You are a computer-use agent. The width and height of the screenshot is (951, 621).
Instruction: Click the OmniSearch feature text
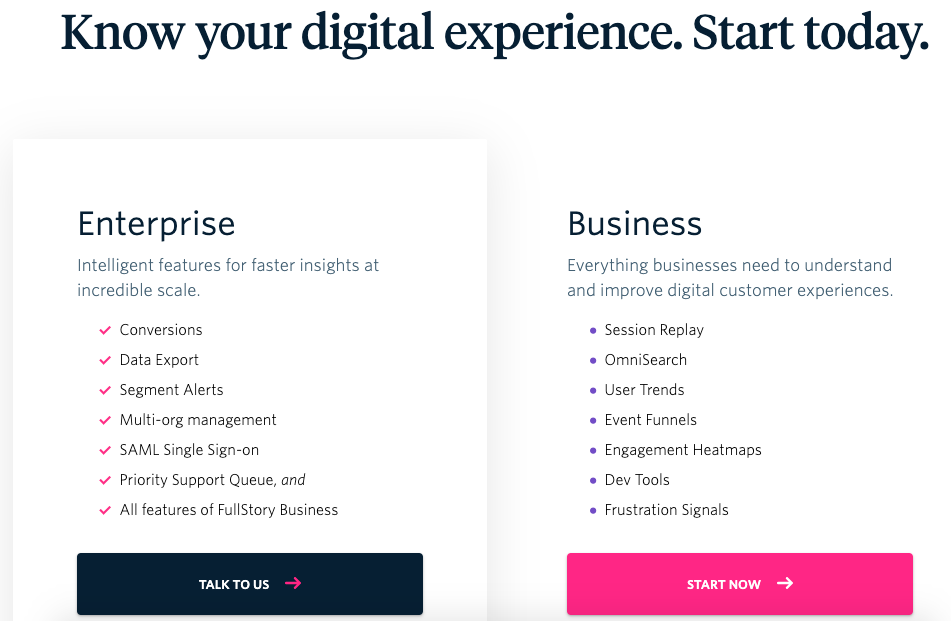[645, 360]
